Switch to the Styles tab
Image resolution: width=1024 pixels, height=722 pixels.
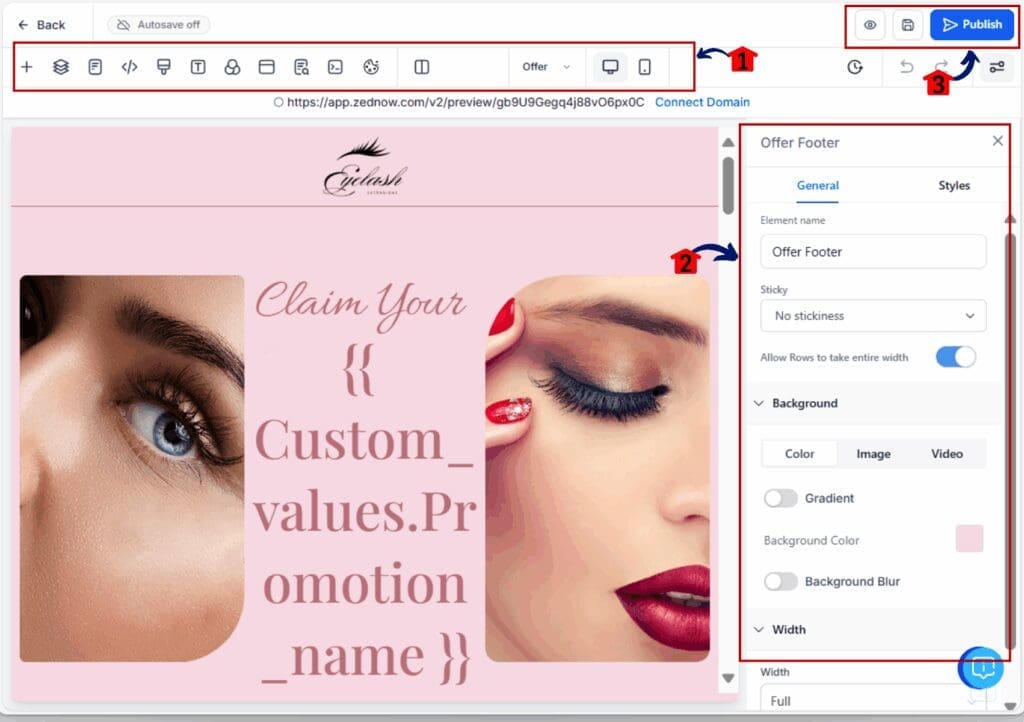954,185
